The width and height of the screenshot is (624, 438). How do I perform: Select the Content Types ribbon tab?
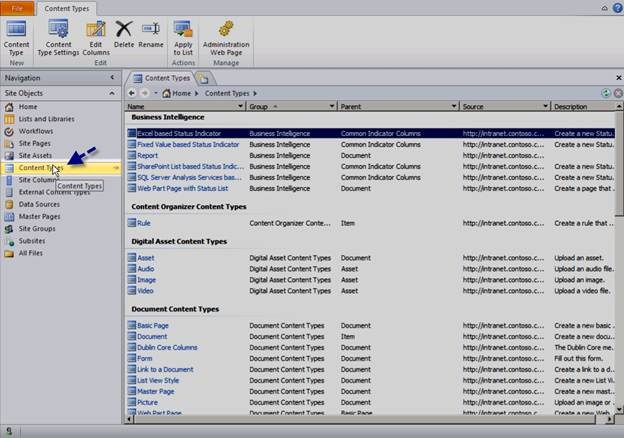[x=66, y=8]
